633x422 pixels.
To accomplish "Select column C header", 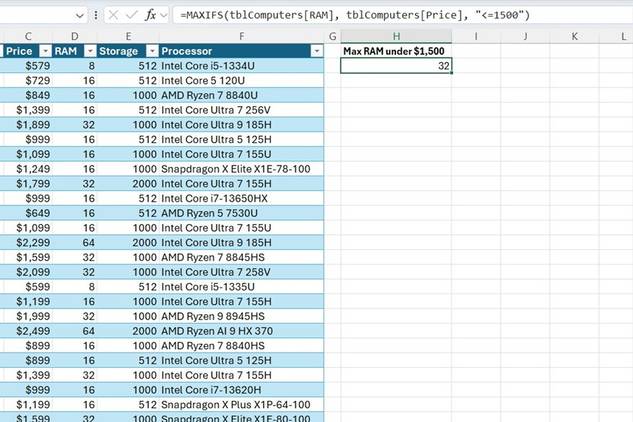I will (x=28, y=36).
